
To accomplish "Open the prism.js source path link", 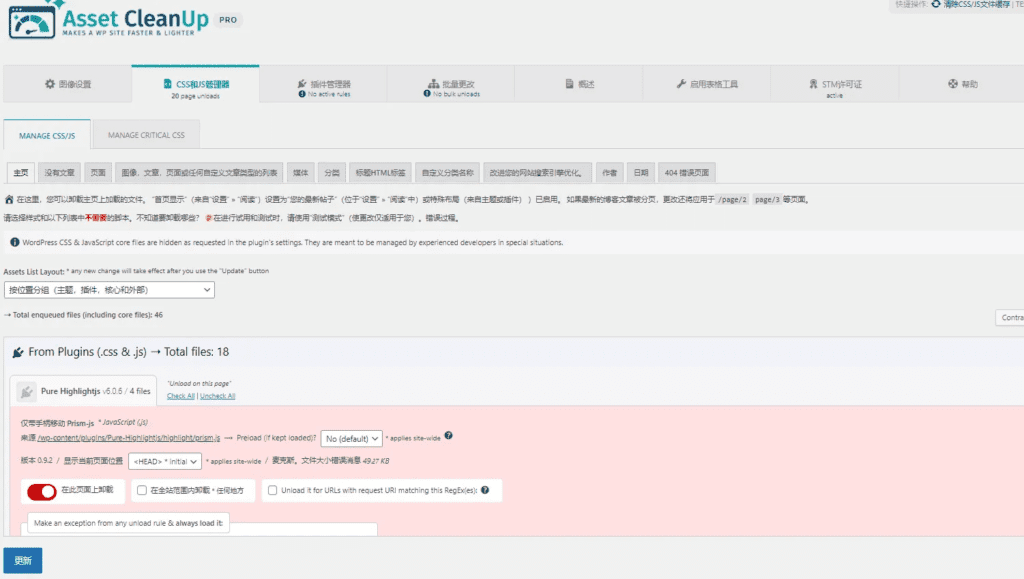I will [x=129, y=438].
